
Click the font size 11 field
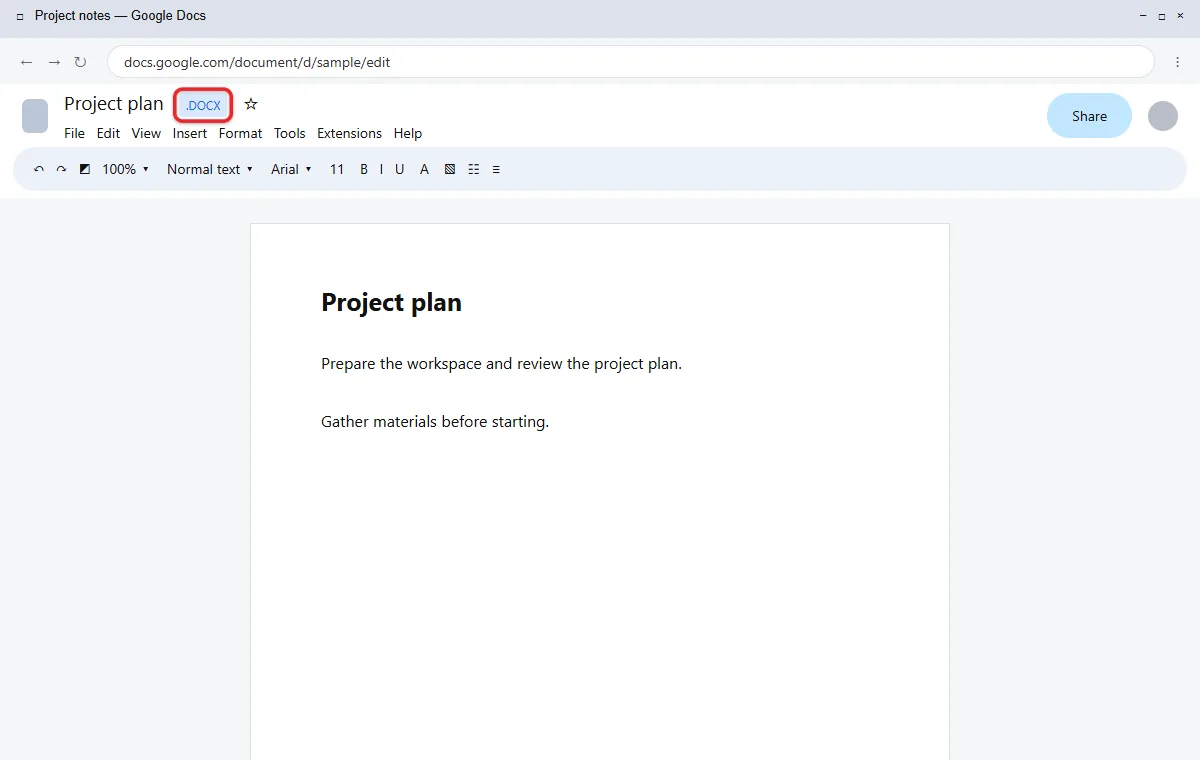[x=337, y=169]
